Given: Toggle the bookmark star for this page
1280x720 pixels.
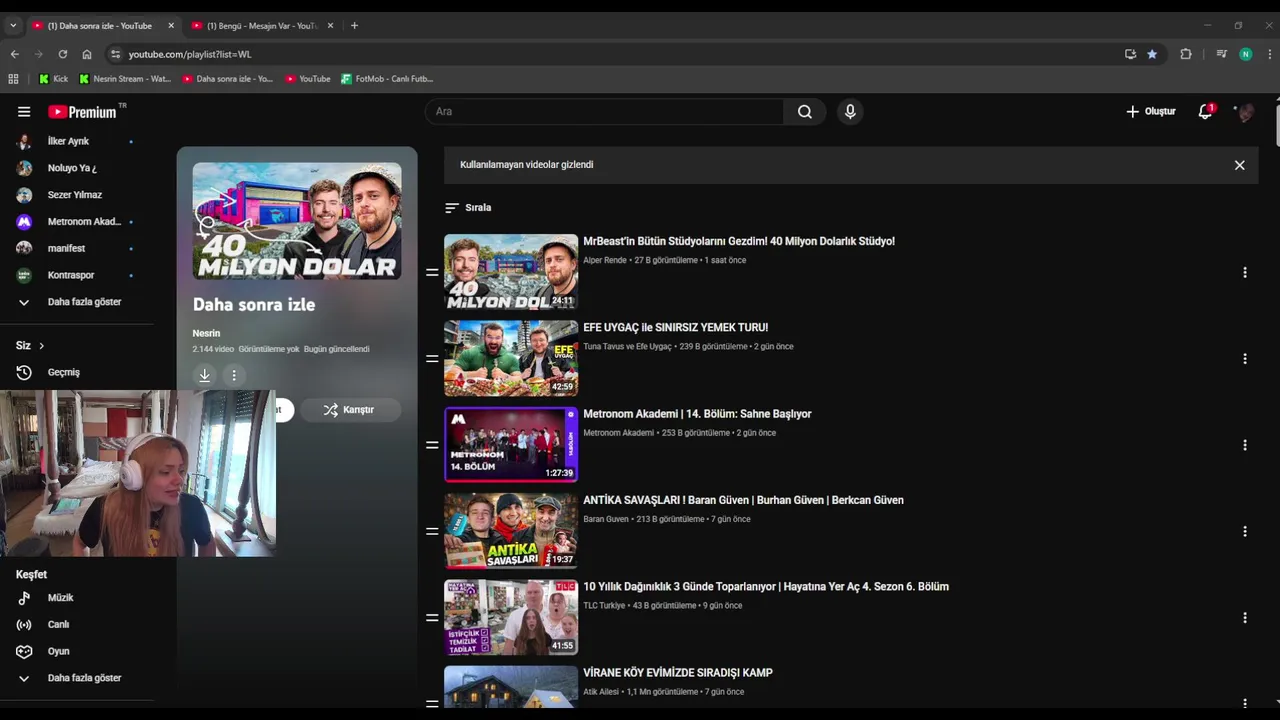Looking at the screenshot, I should tap(1152, 54).
